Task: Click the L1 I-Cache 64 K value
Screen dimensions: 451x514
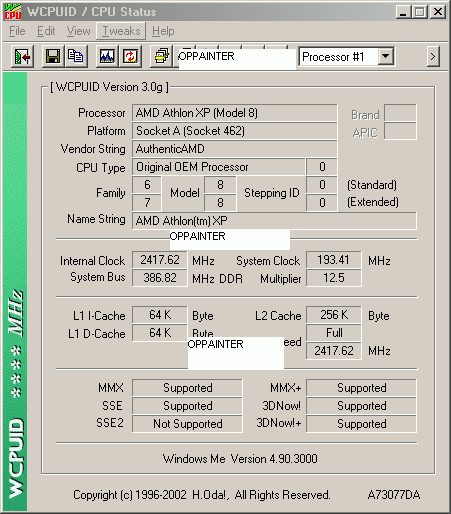Action: point(160,315)
